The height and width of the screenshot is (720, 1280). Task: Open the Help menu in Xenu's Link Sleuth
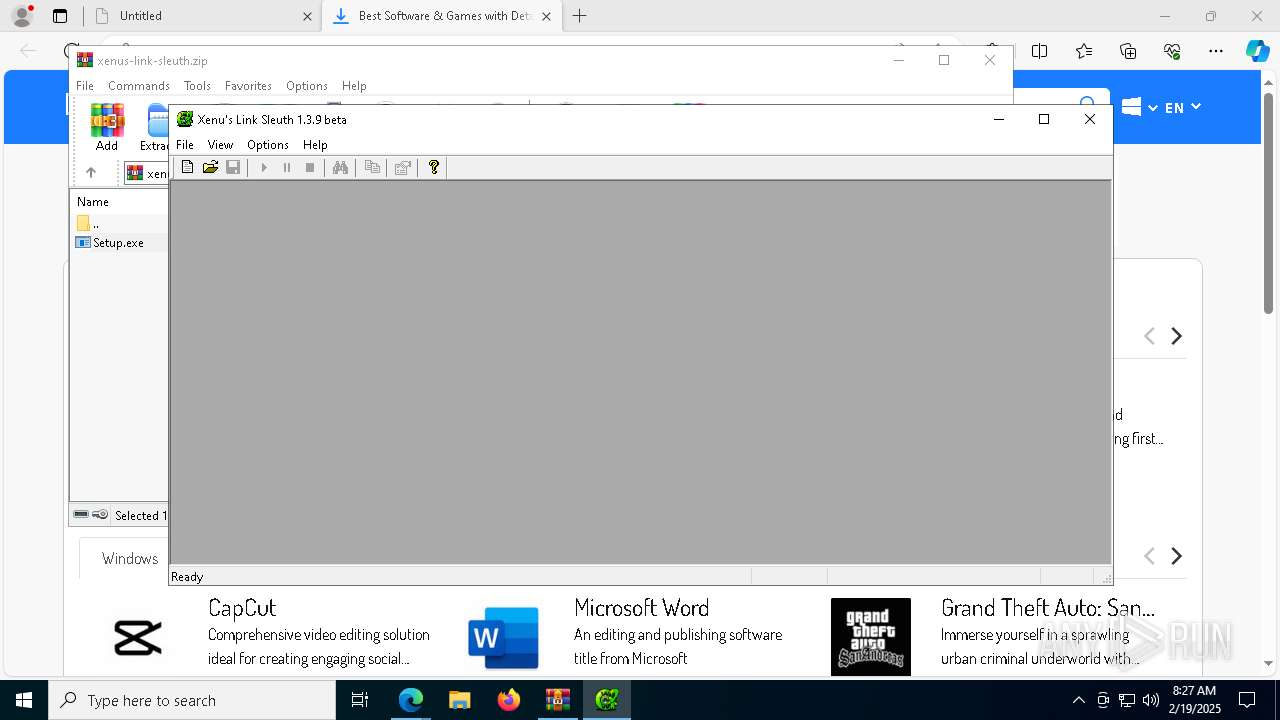click(315, 145)
